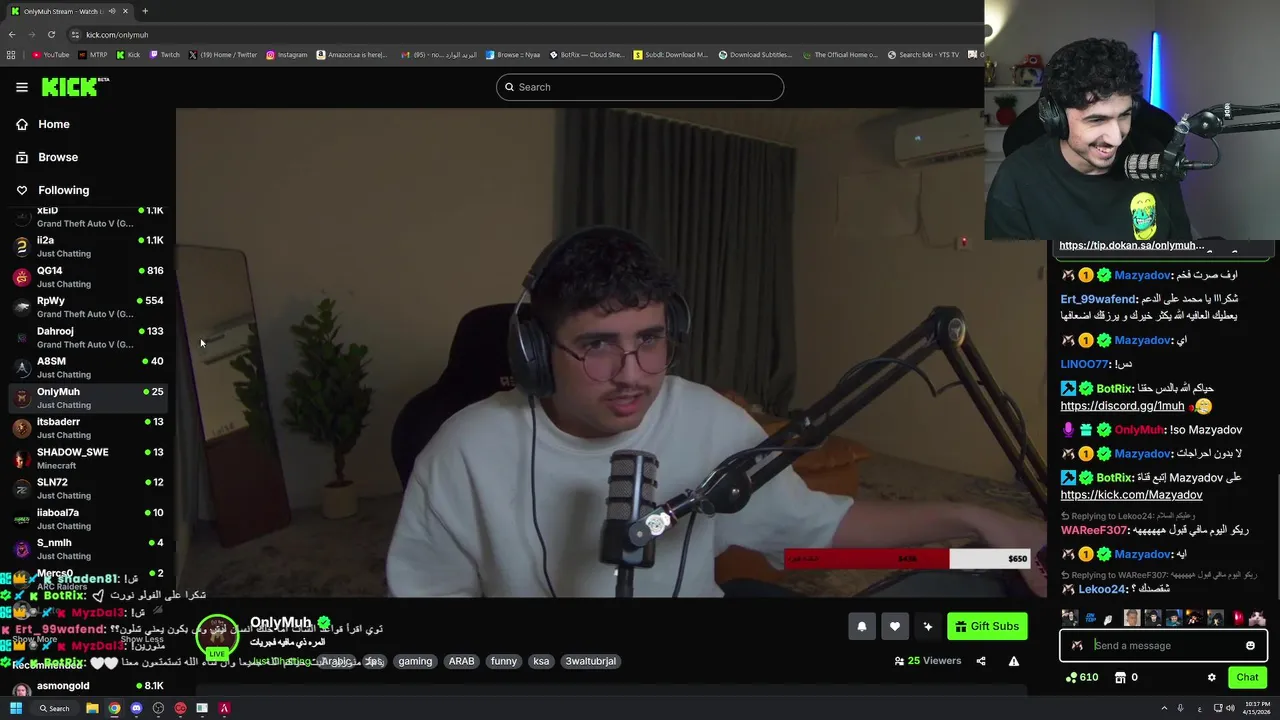The width and height of the screenshot is (1280, 720).
Task: Open RpWy channel from sidebar
Action: click(88, 307)
